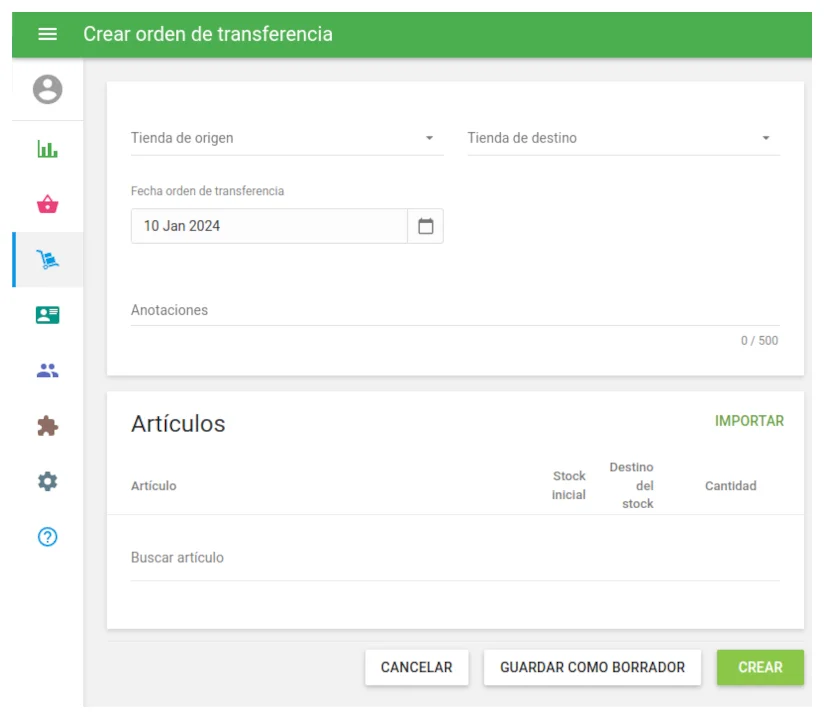Click the IMPORTAR link

pyautogui.click(x=749, y=421)
